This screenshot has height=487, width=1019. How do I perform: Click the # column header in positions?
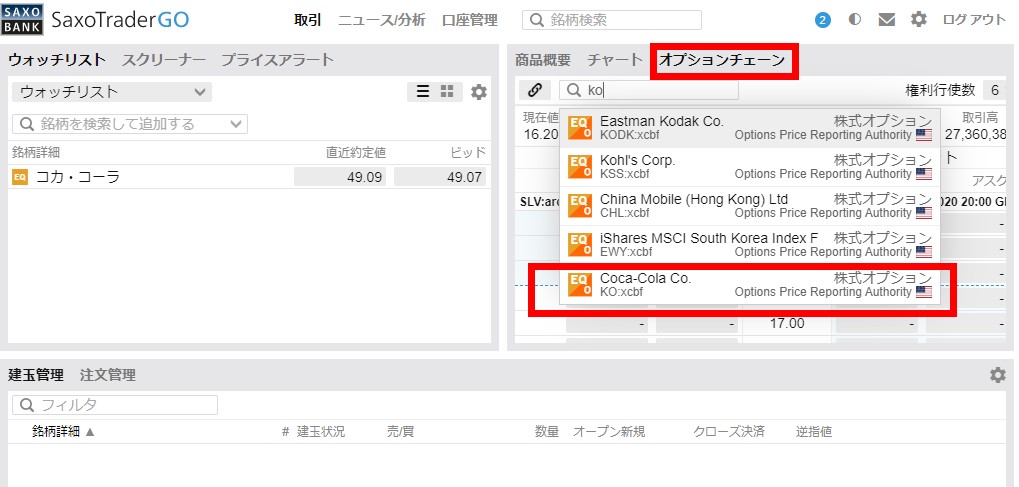(x=285, y=432)
